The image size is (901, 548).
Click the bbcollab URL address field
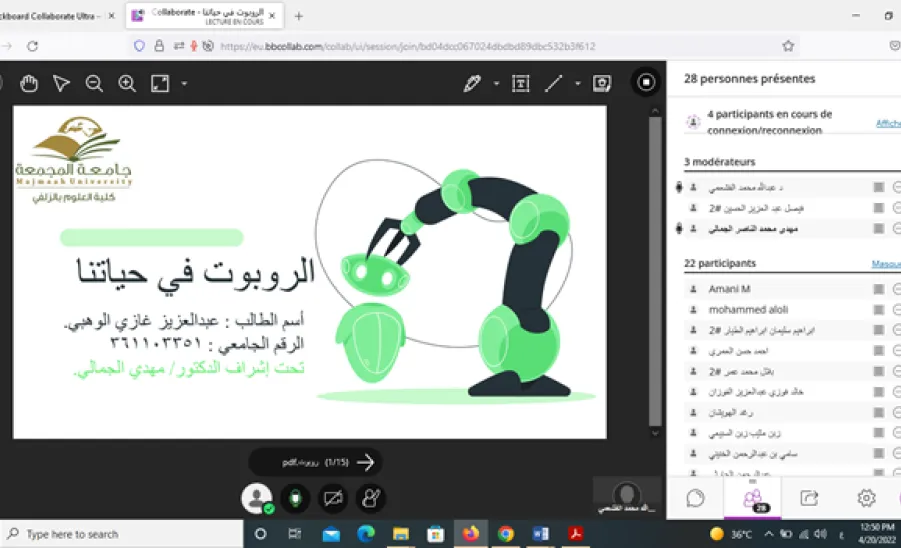407,47
